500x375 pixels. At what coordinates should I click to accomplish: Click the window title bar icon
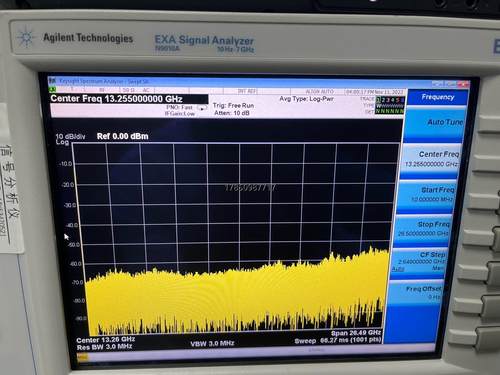tap(52, 81)
